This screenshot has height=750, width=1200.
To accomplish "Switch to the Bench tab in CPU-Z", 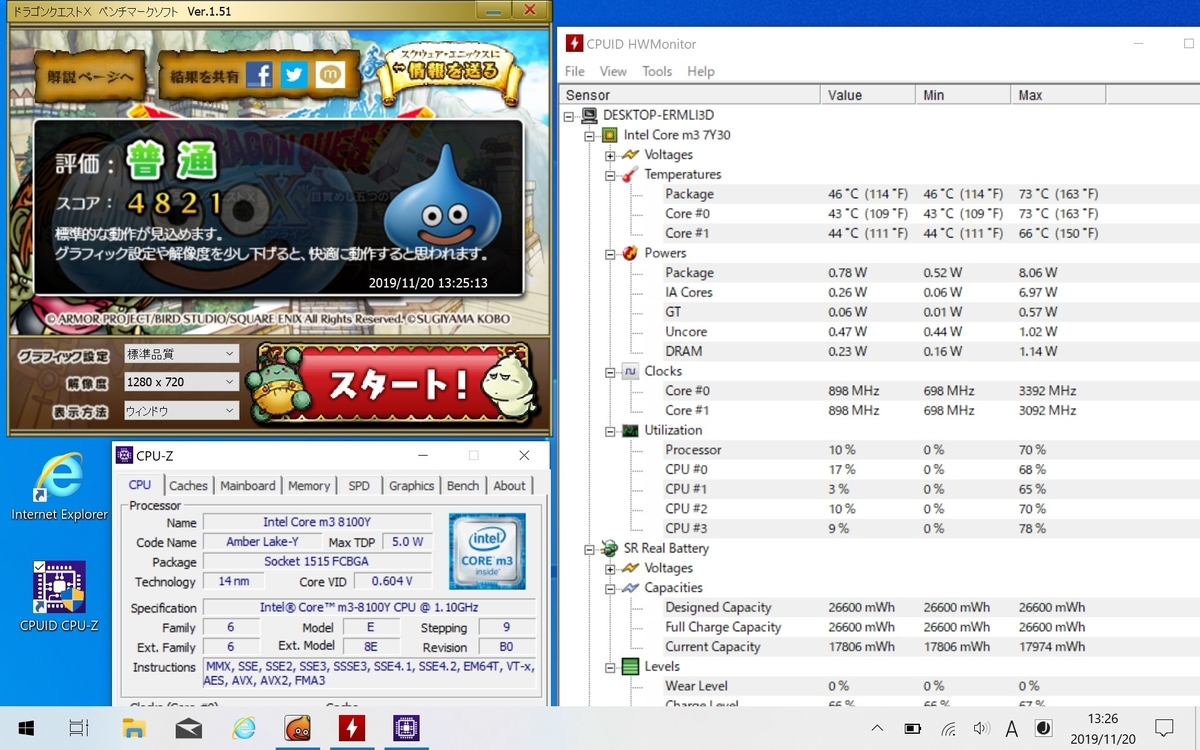I will pos(463,486).
